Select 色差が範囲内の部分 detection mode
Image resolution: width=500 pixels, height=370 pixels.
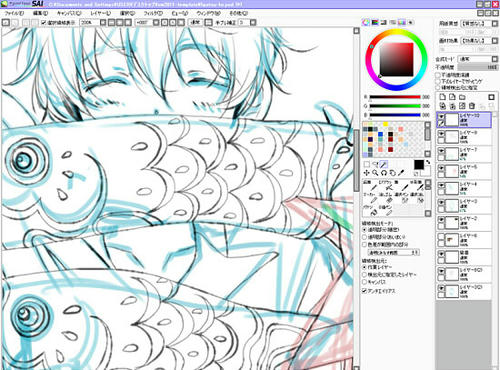point(365,244)
